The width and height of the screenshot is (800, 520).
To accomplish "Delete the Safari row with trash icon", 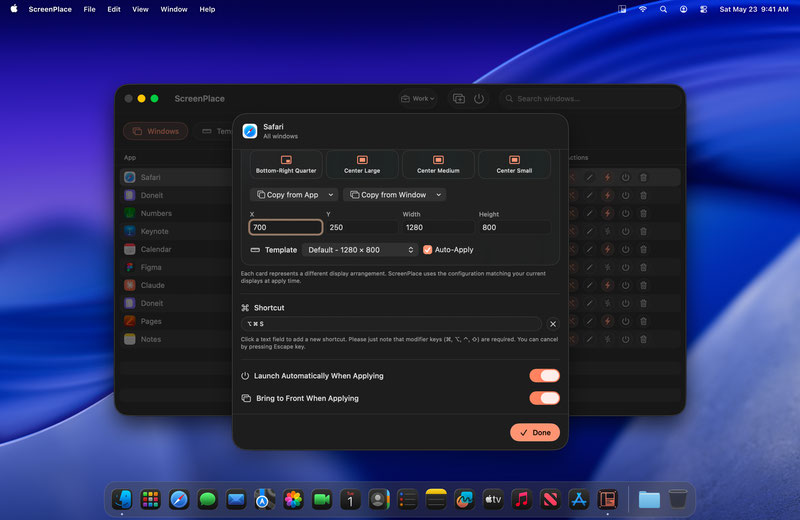I will [x=643, y=178].
